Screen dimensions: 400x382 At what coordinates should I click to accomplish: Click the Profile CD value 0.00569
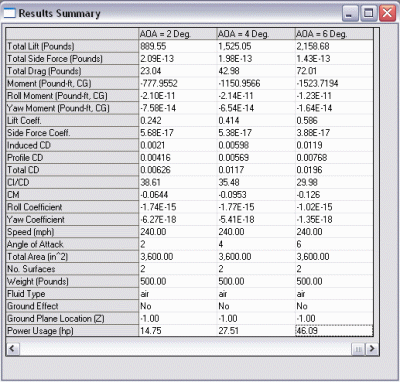[x=256, y=158]
